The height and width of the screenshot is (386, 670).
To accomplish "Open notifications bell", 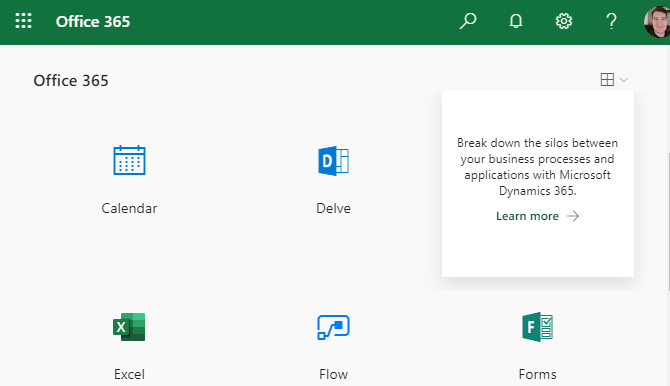I will [x=516, y=21].
